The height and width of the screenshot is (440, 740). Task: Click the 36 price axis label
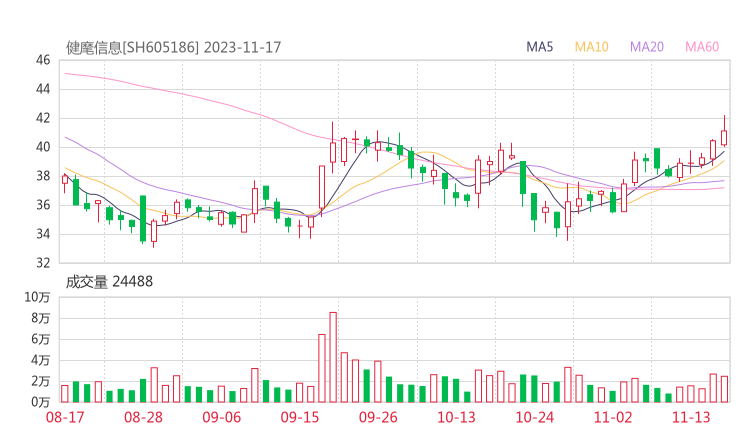[43, 205]
